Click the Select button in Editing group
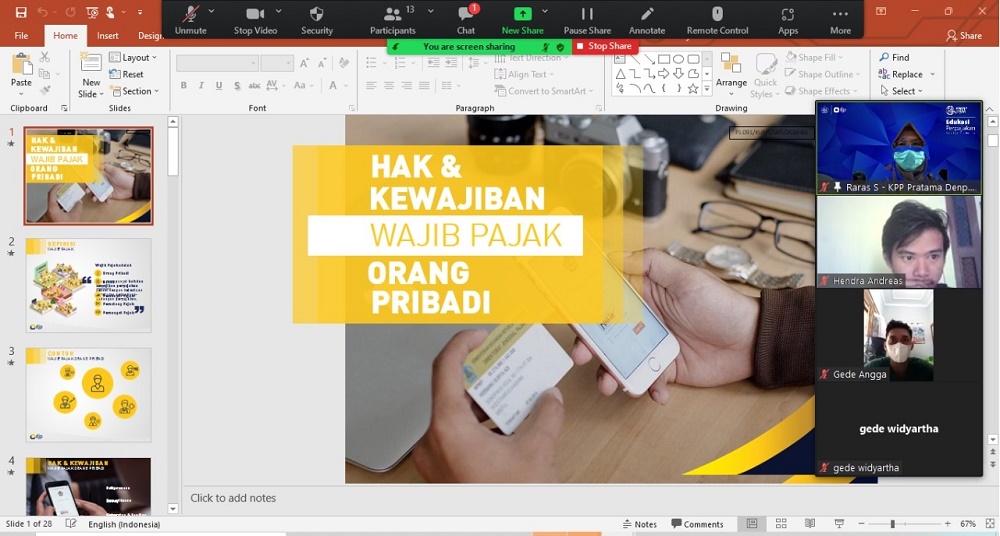Image resolution: width=1000 pixels, height=536 pixels. [901, 91]
